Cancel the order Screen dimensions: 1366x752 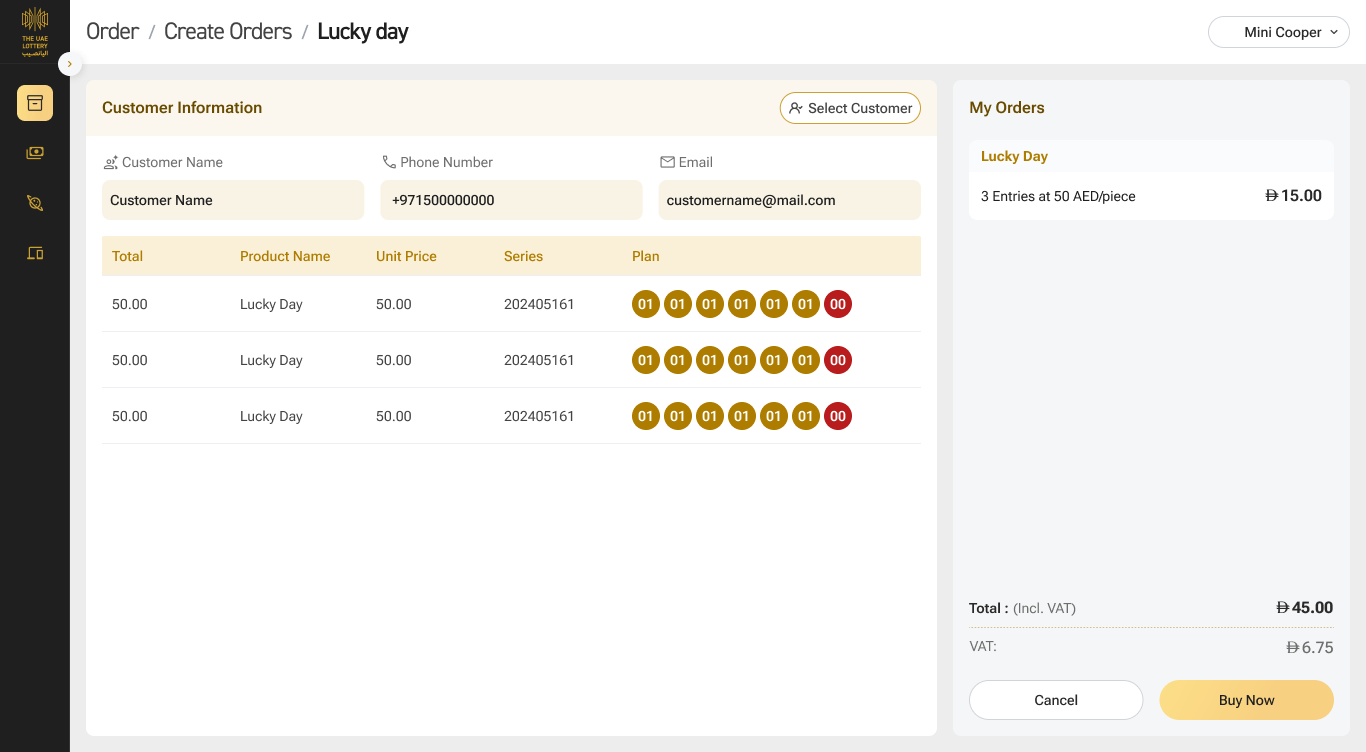pyautogui.click(x=1056, y=700)
